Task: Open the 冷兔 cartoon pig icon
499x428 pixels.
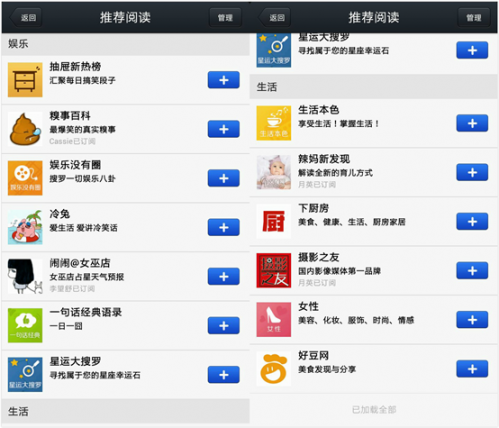Action: click(x=25, y=227)
